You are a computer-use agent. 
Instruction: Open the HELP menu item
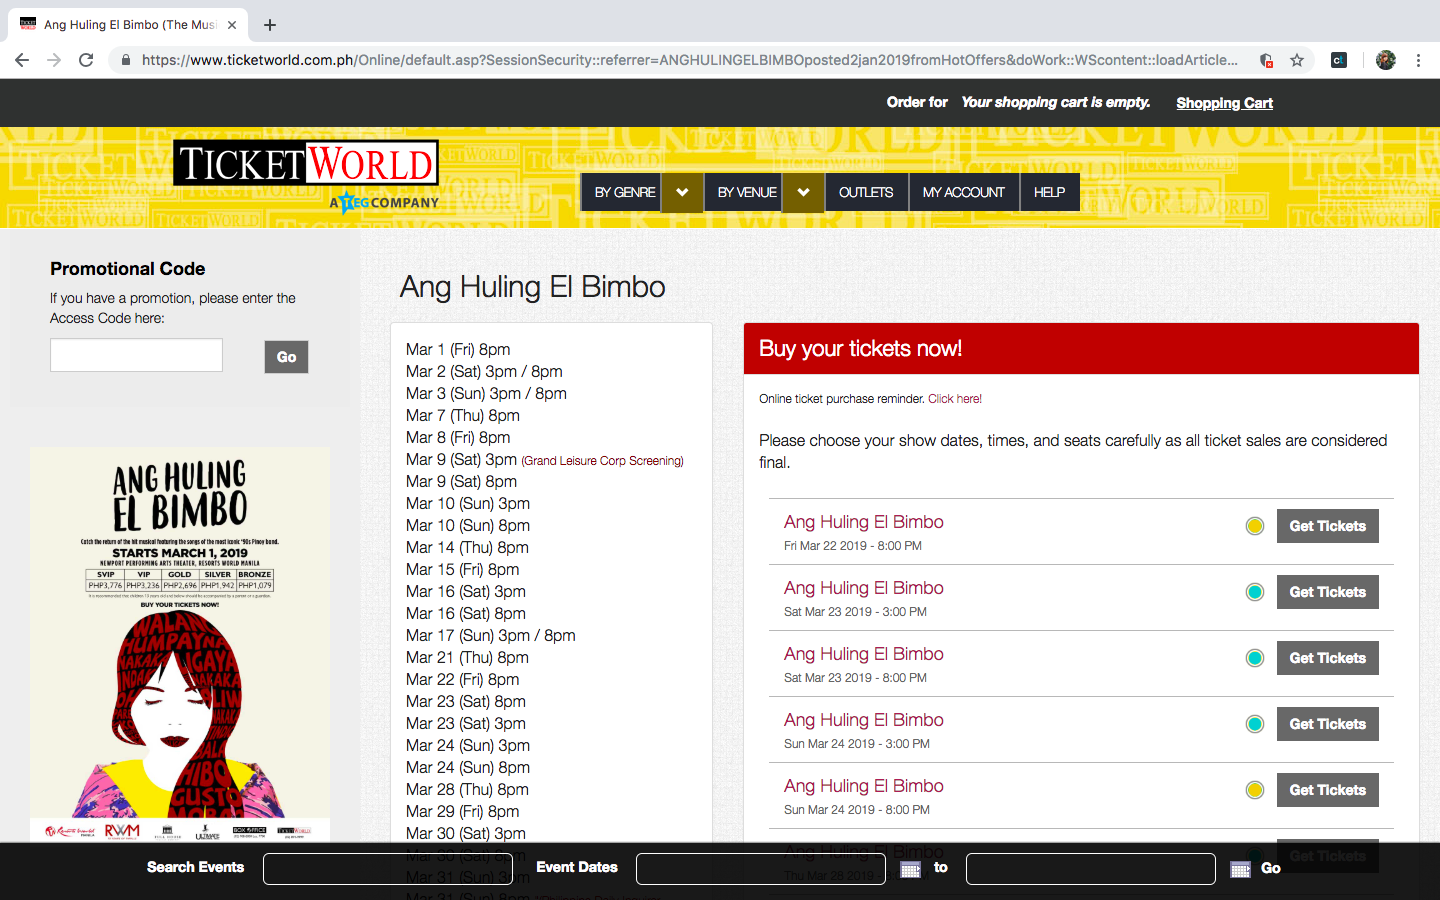1049,192
